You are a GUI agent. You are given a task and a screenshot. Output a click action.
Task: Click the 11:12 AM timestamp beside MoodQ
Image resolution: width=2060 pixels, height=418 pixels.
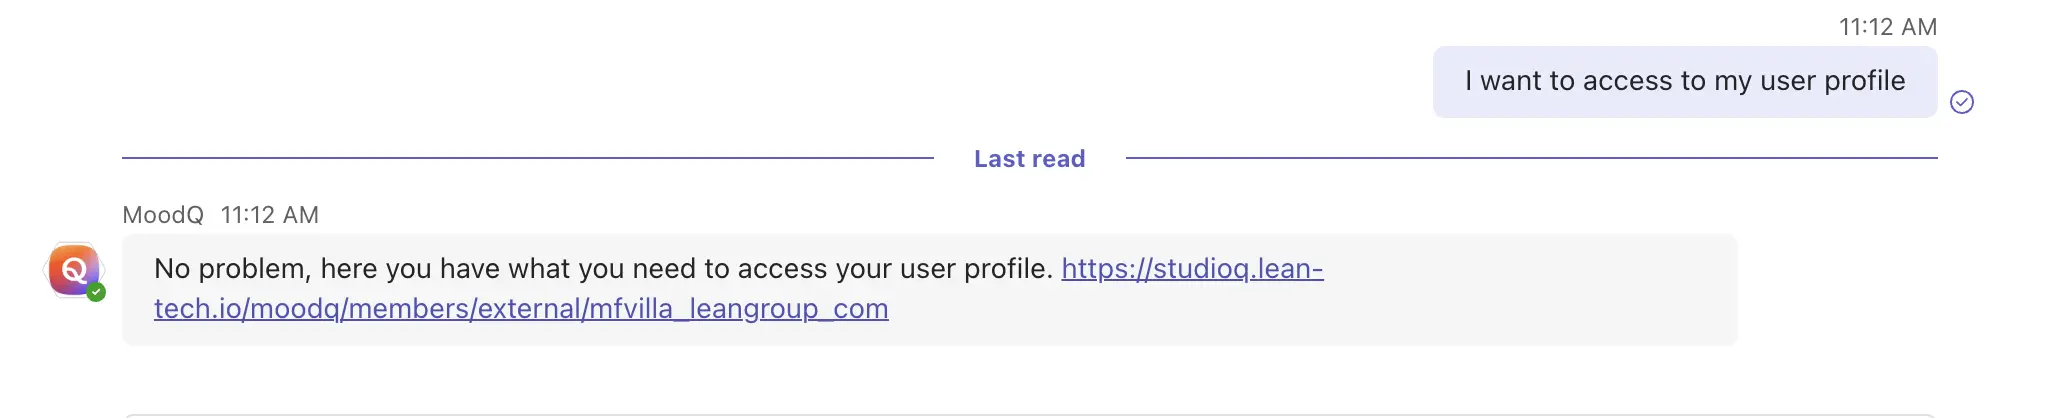click(269, 215)
